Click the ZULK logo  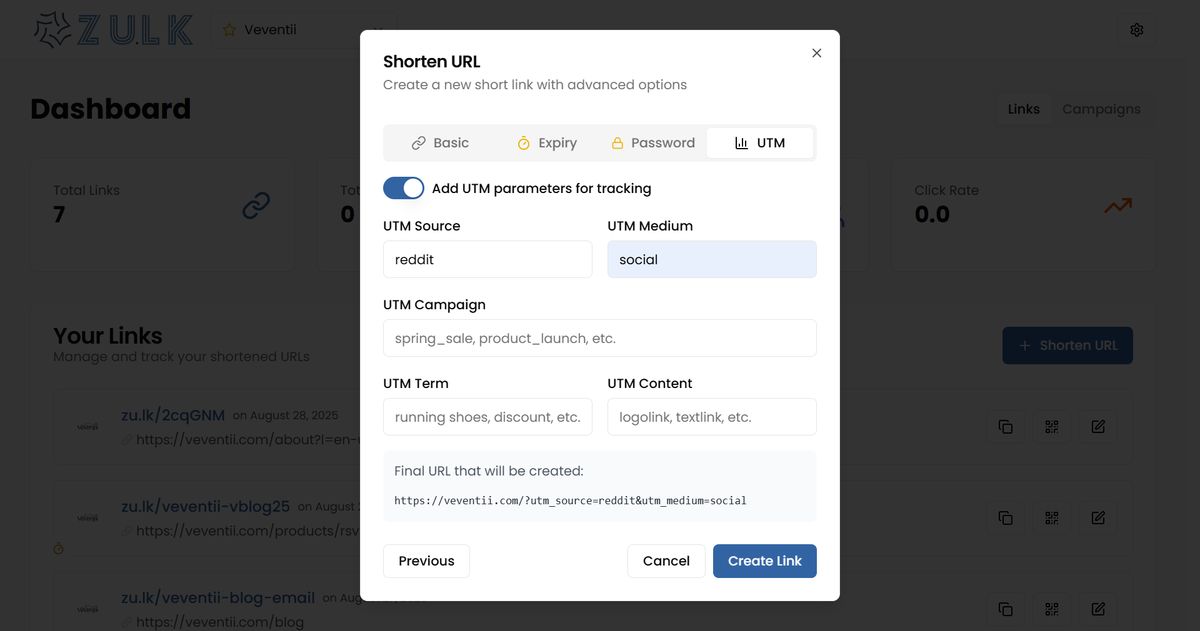point(113,30)
